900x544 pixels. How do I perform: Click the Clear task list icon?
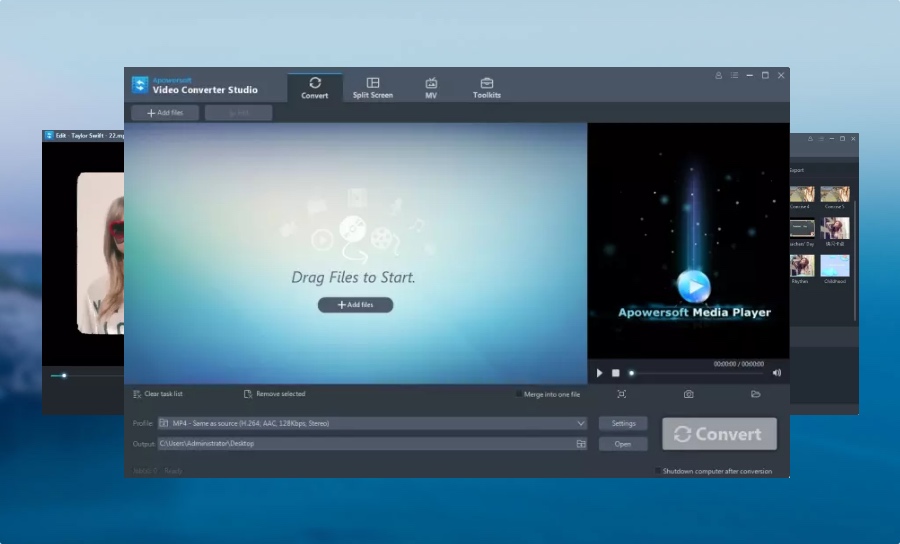point(137,394)
